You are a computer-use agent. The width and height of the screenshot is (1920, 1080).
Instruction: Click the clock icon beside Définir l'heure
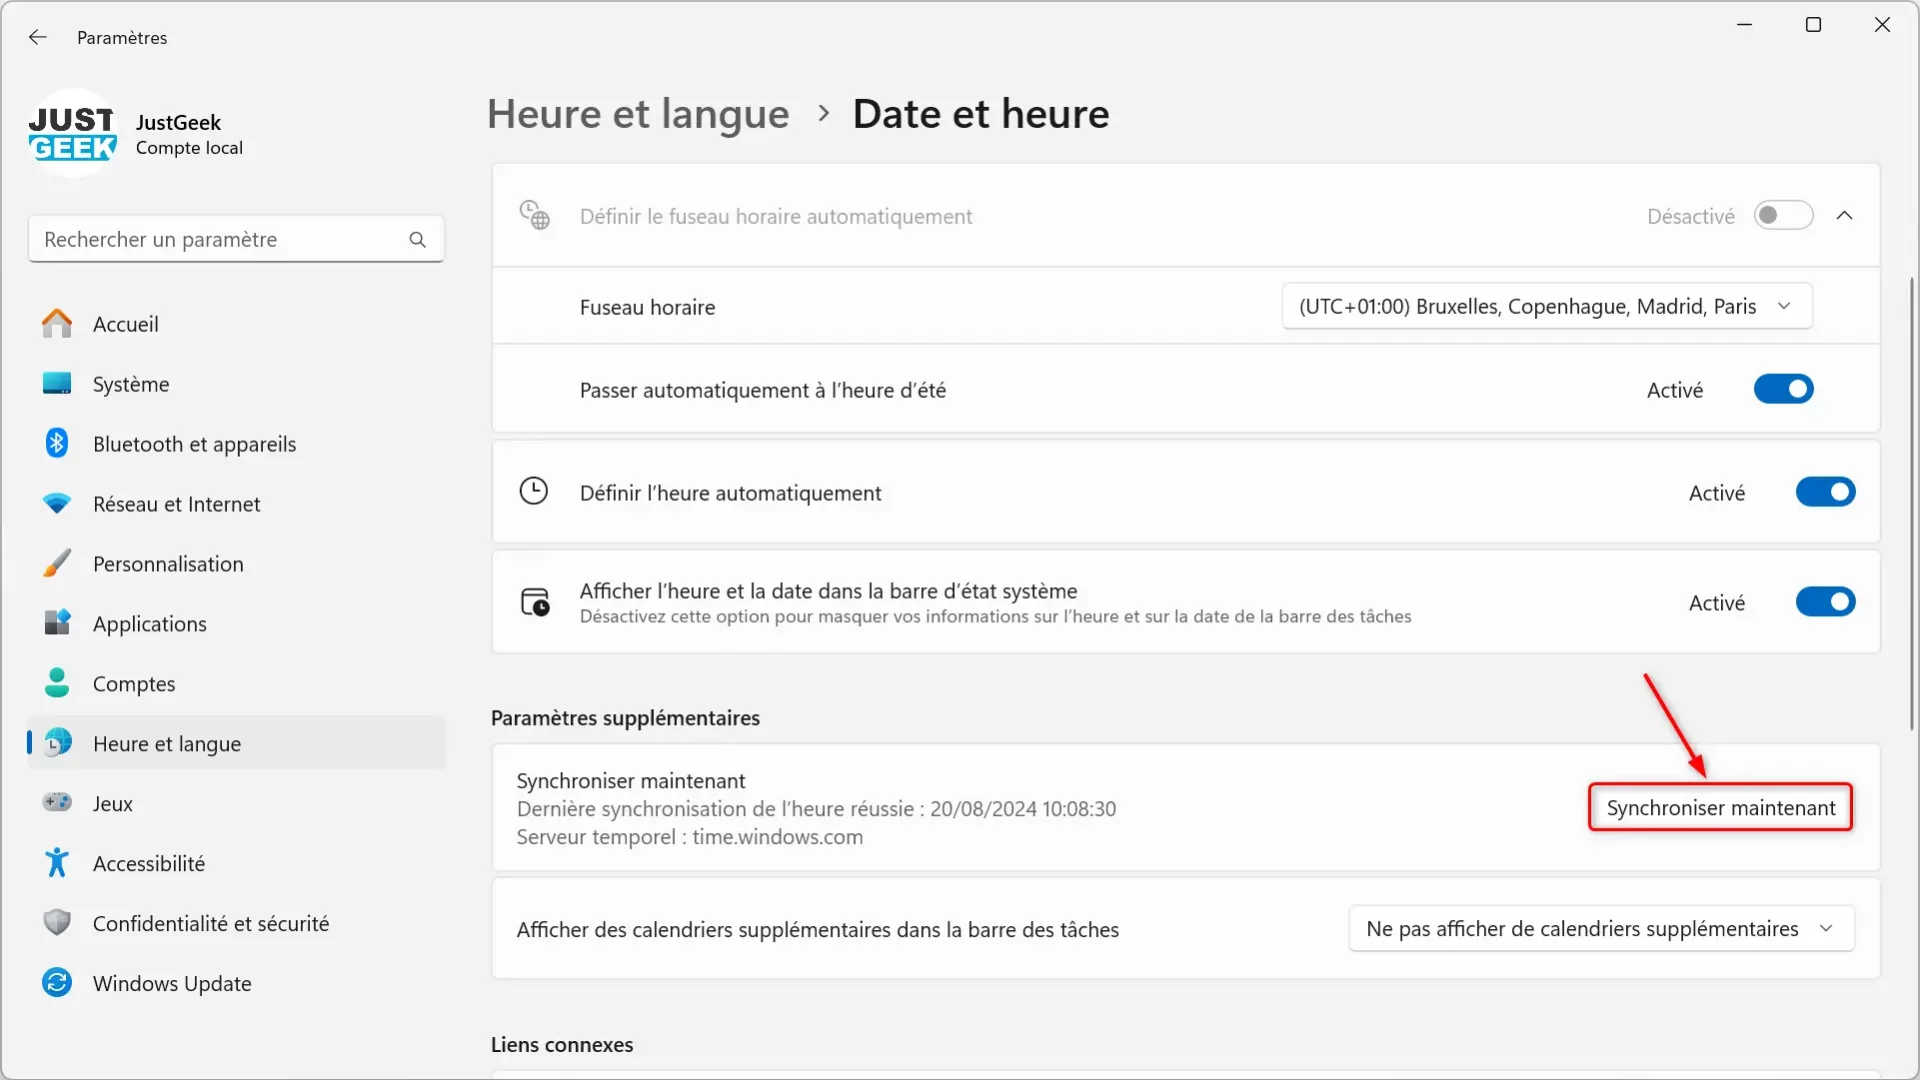pyautogui.click(x=534, y=492)
